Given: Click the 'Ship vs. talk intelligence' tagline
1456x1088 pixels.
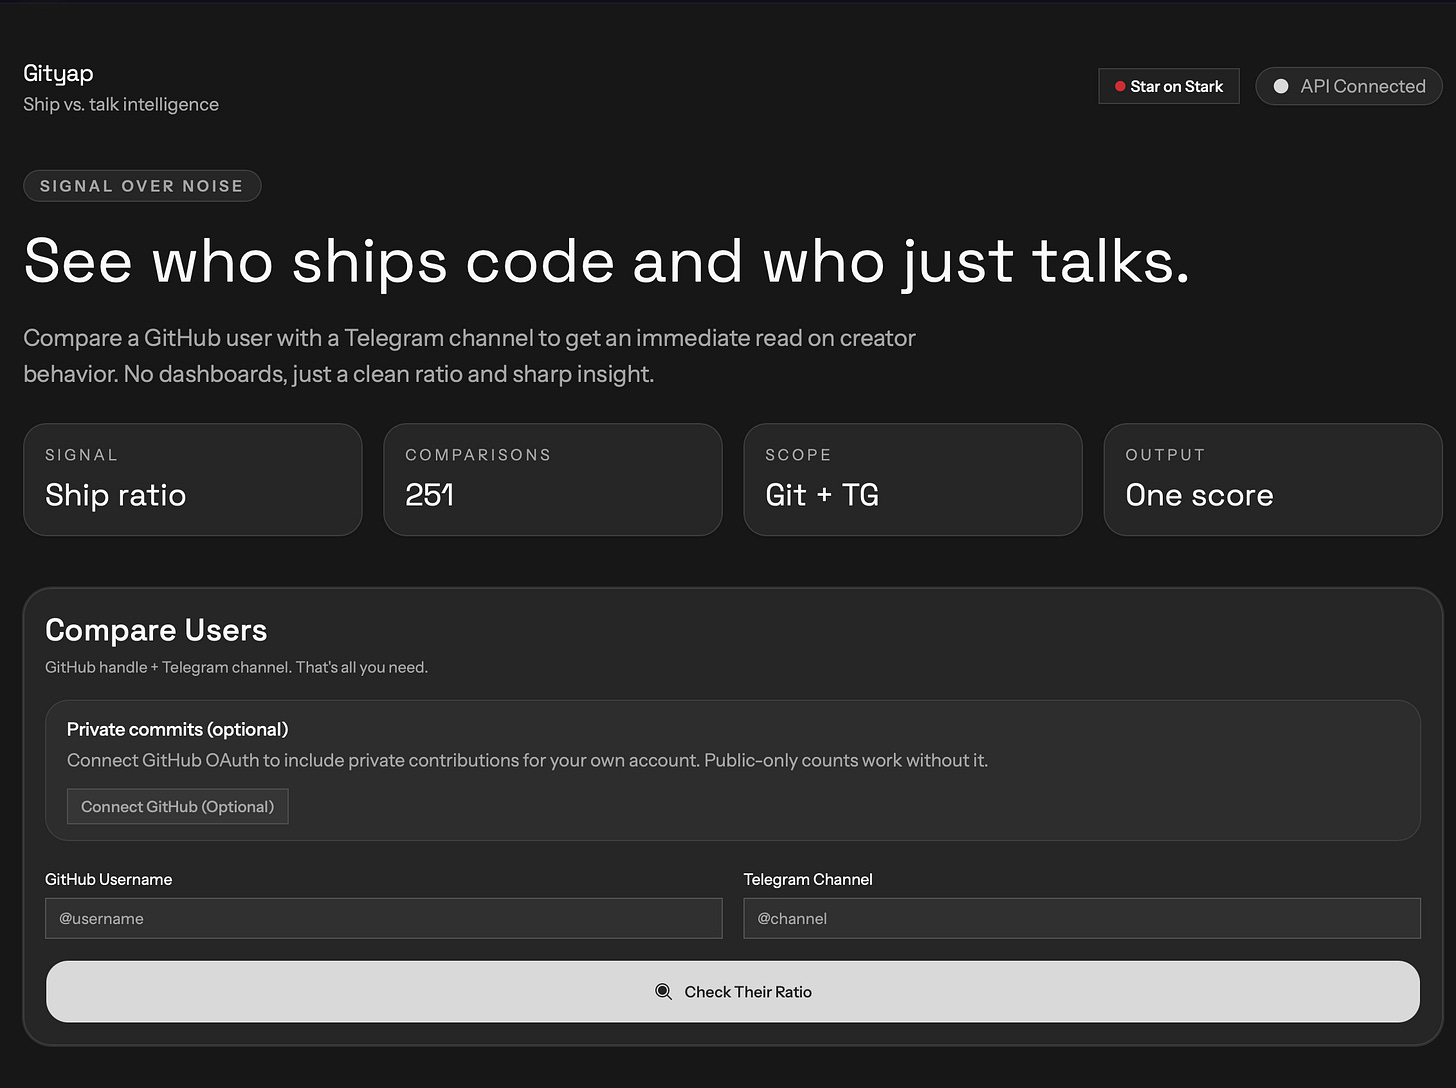Looking at the screenshot, I should (121, 104).
